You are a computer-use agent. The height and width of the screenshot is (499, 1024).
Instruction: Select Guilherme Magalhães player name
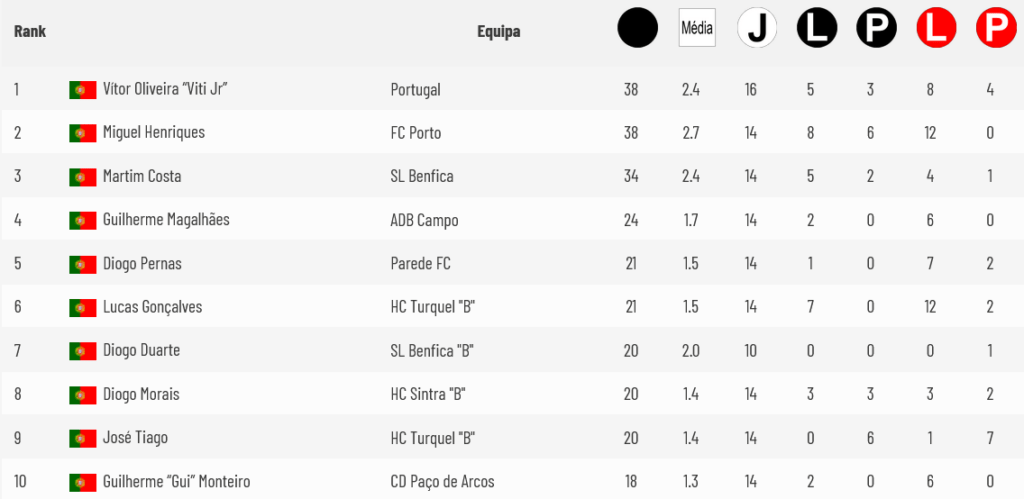(x=167, y=220)
